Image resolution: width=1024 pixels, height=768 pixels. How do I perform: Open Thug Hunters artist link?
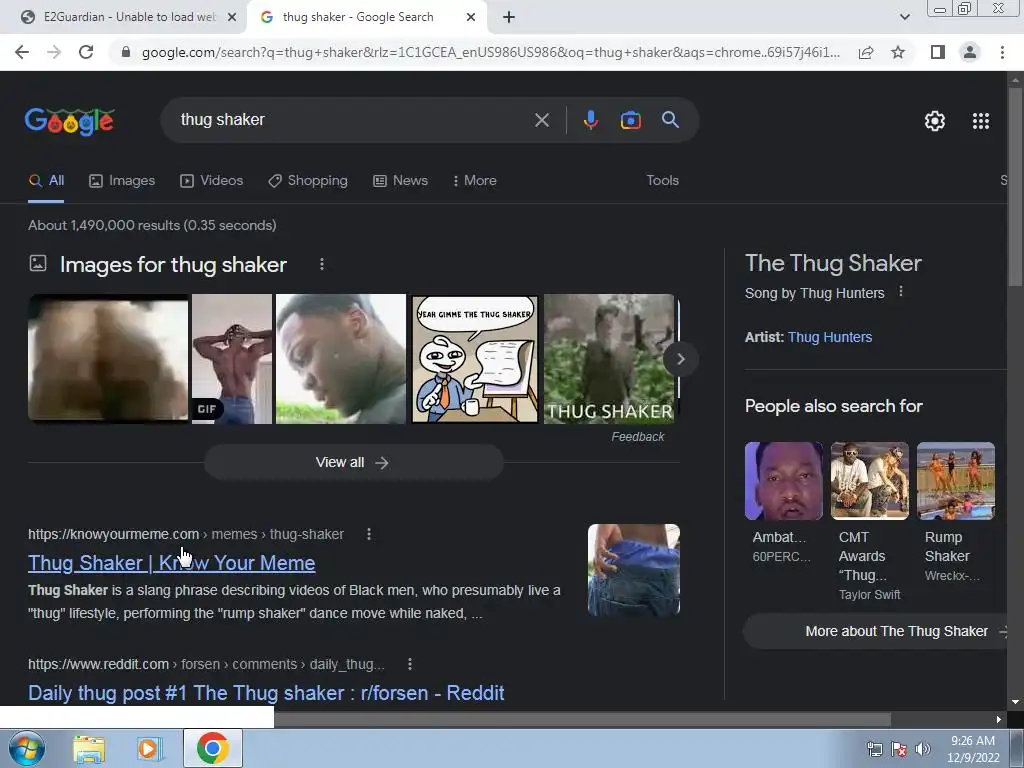829,337
